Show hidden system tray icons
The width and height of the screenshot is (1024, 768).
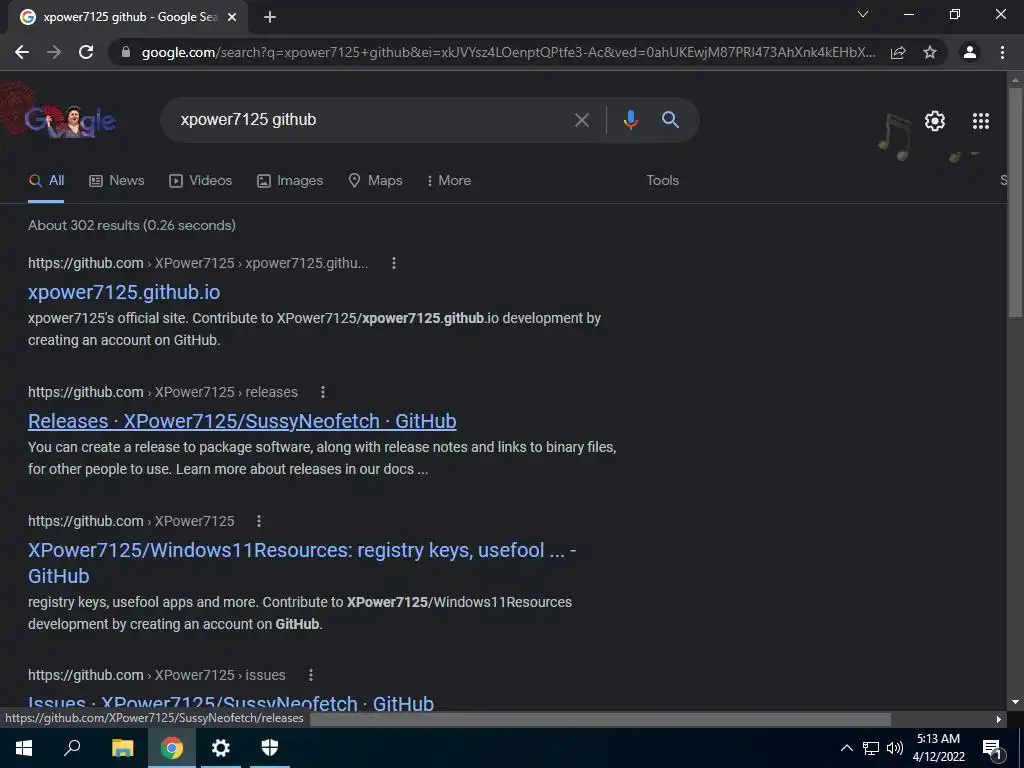pos(846,748)
